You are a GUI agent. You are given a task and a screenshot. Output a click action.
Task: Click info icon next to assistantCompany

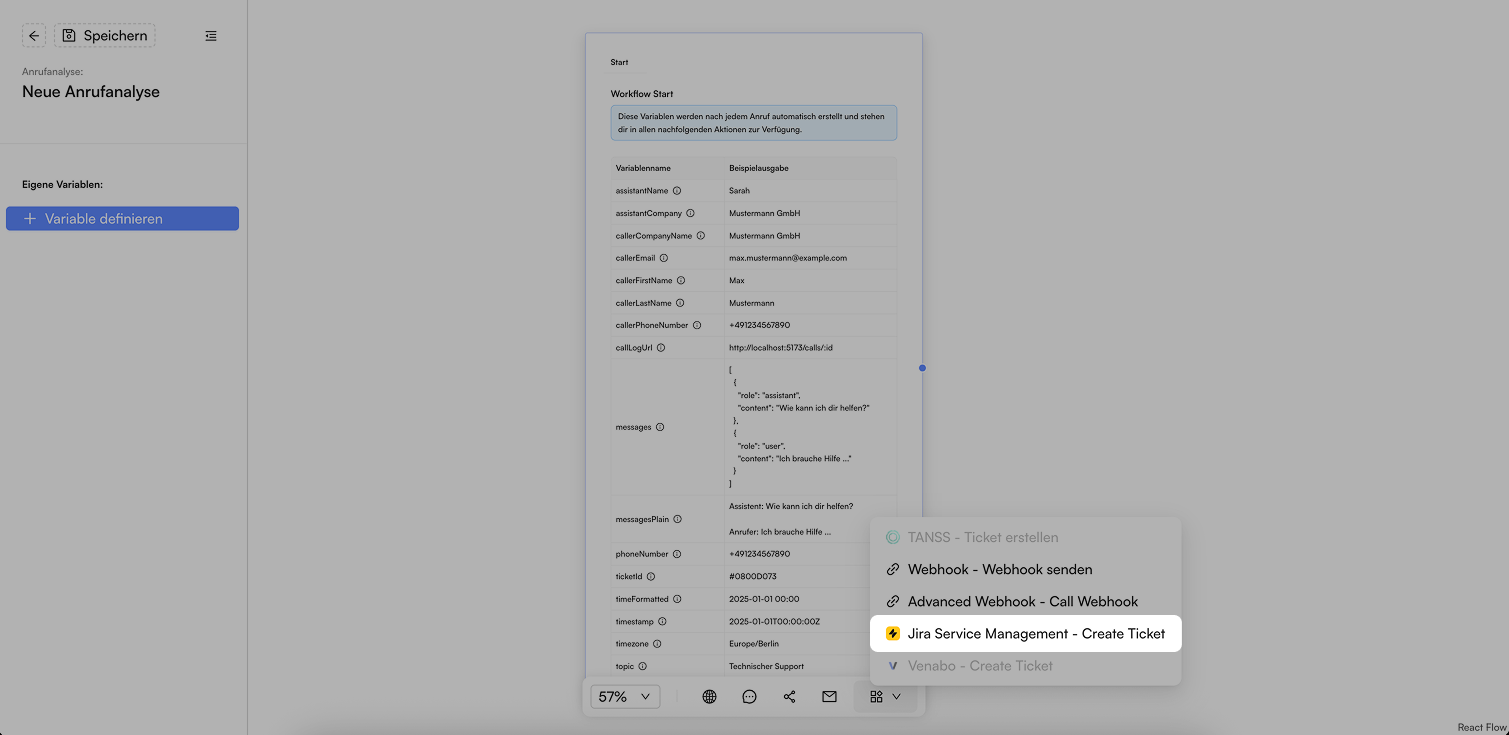click(x=690, y=213)
